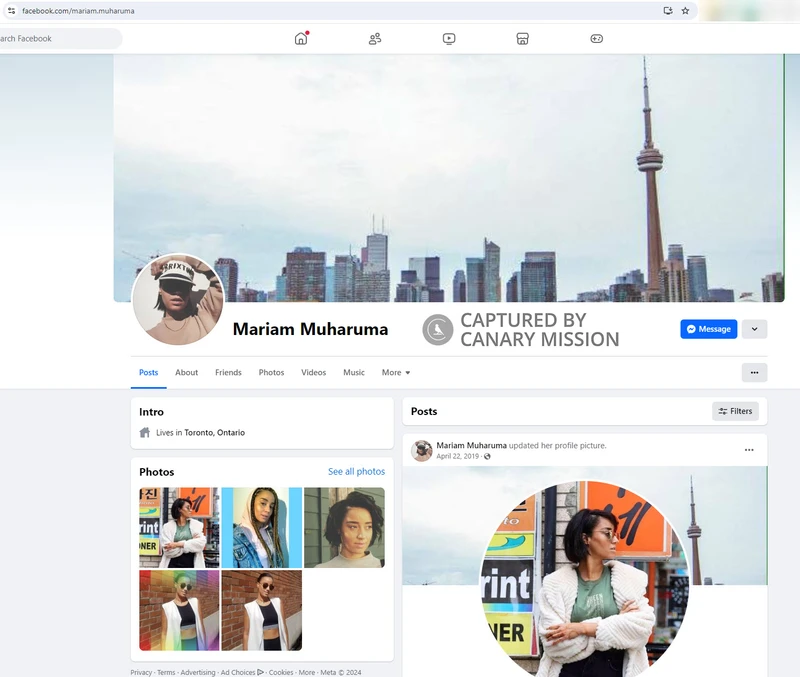The width and height of the screenshot is (800, 677).
Task: Click See all photos link
Action: (356, 471)
